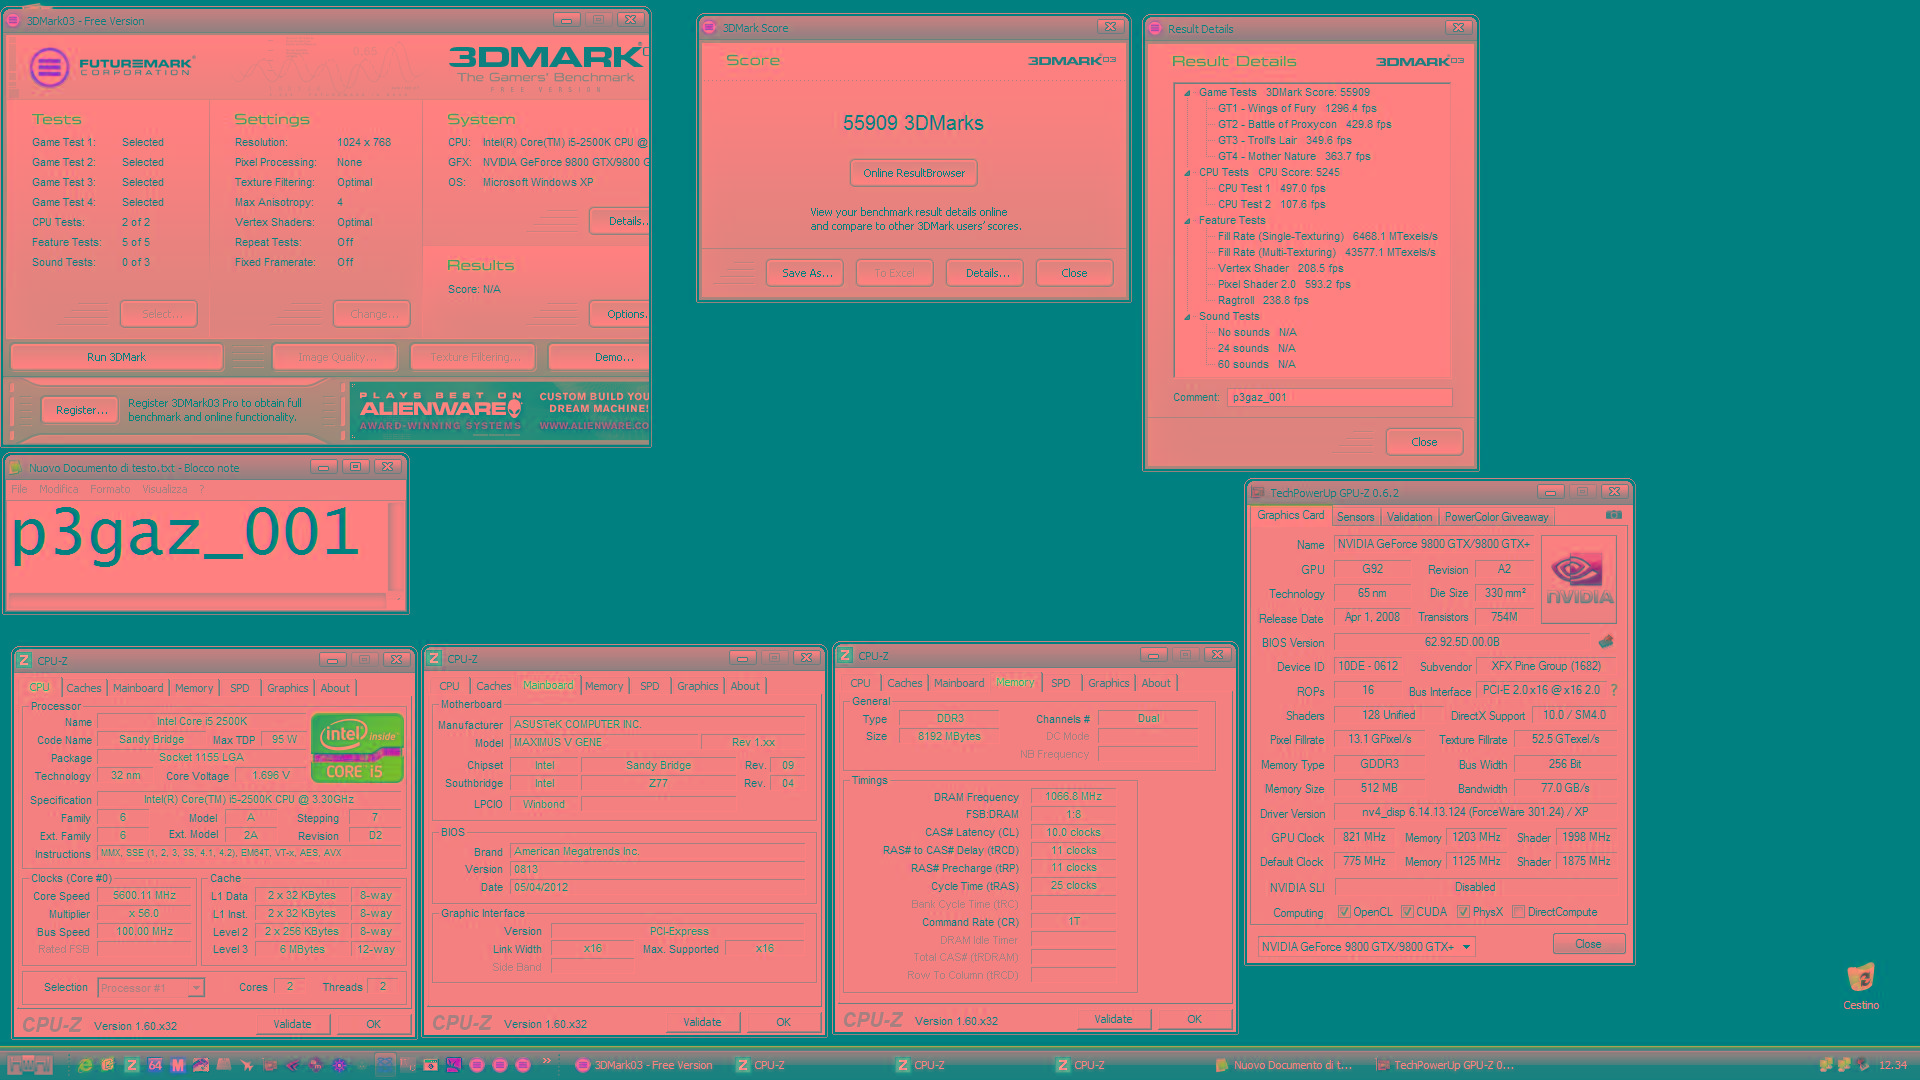Select the CPU Test 2 row
This screenshot has width=1920, height=1080.
(1271, 204)
